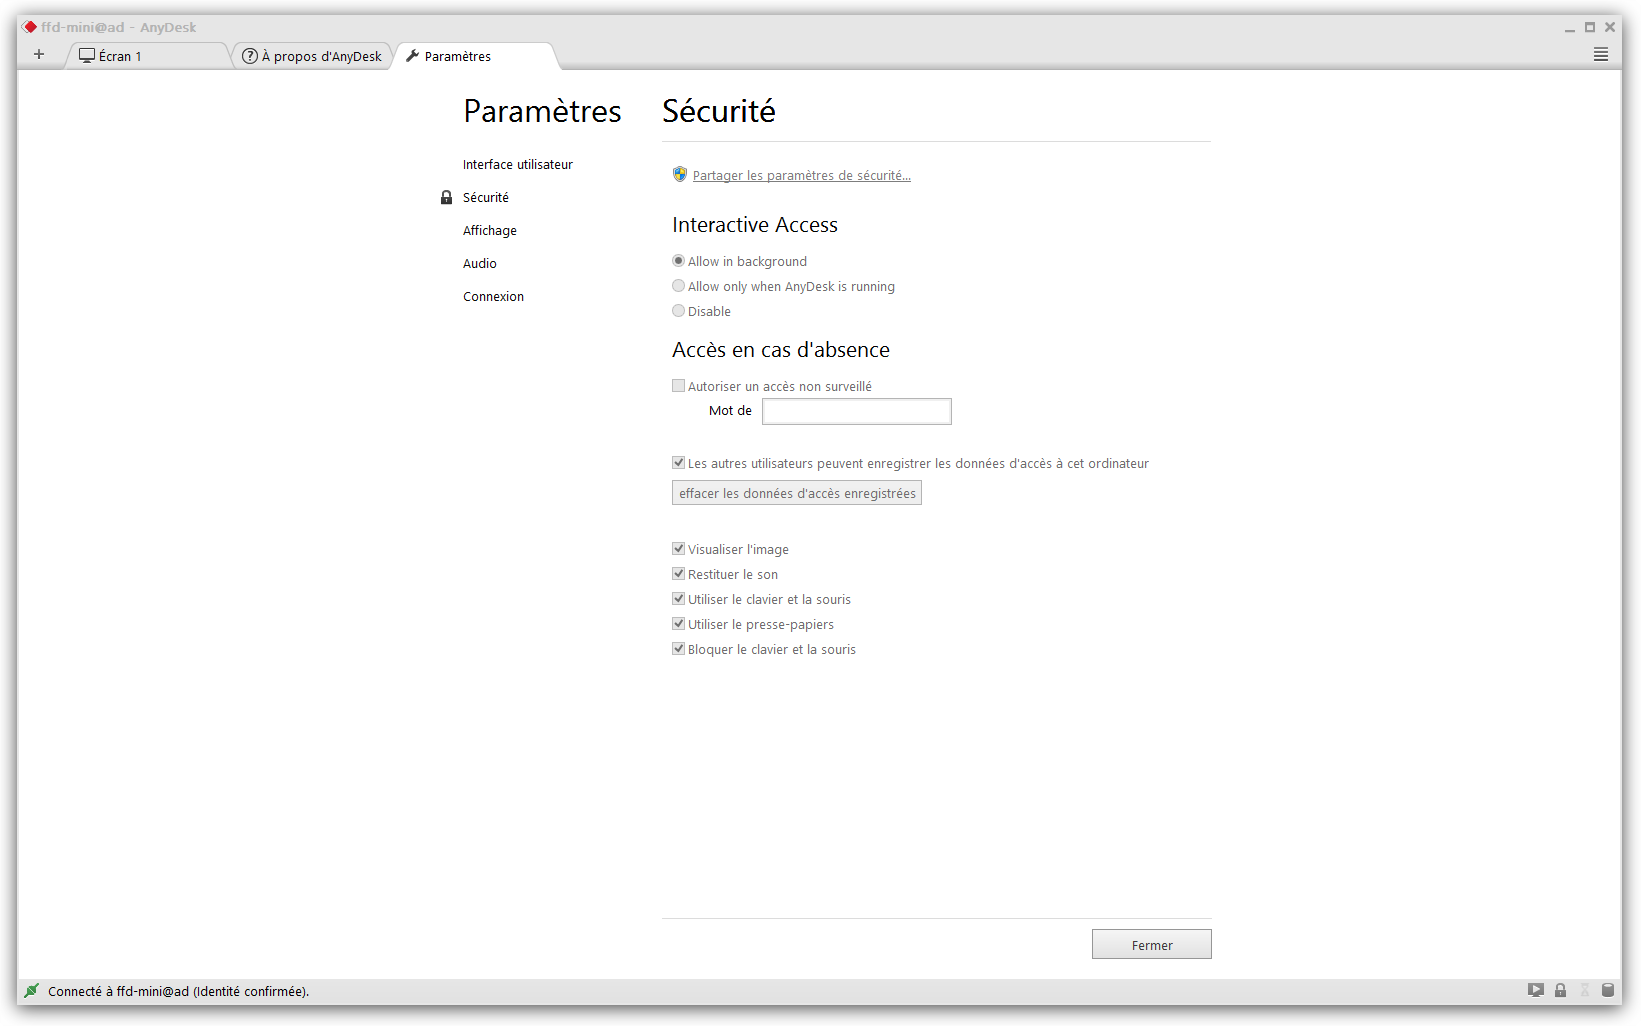Image resolution: width=1641 pixels, height=1026 pixels.
Task: Click the security shield icon beside Partager link
Action: pos(680,174)
